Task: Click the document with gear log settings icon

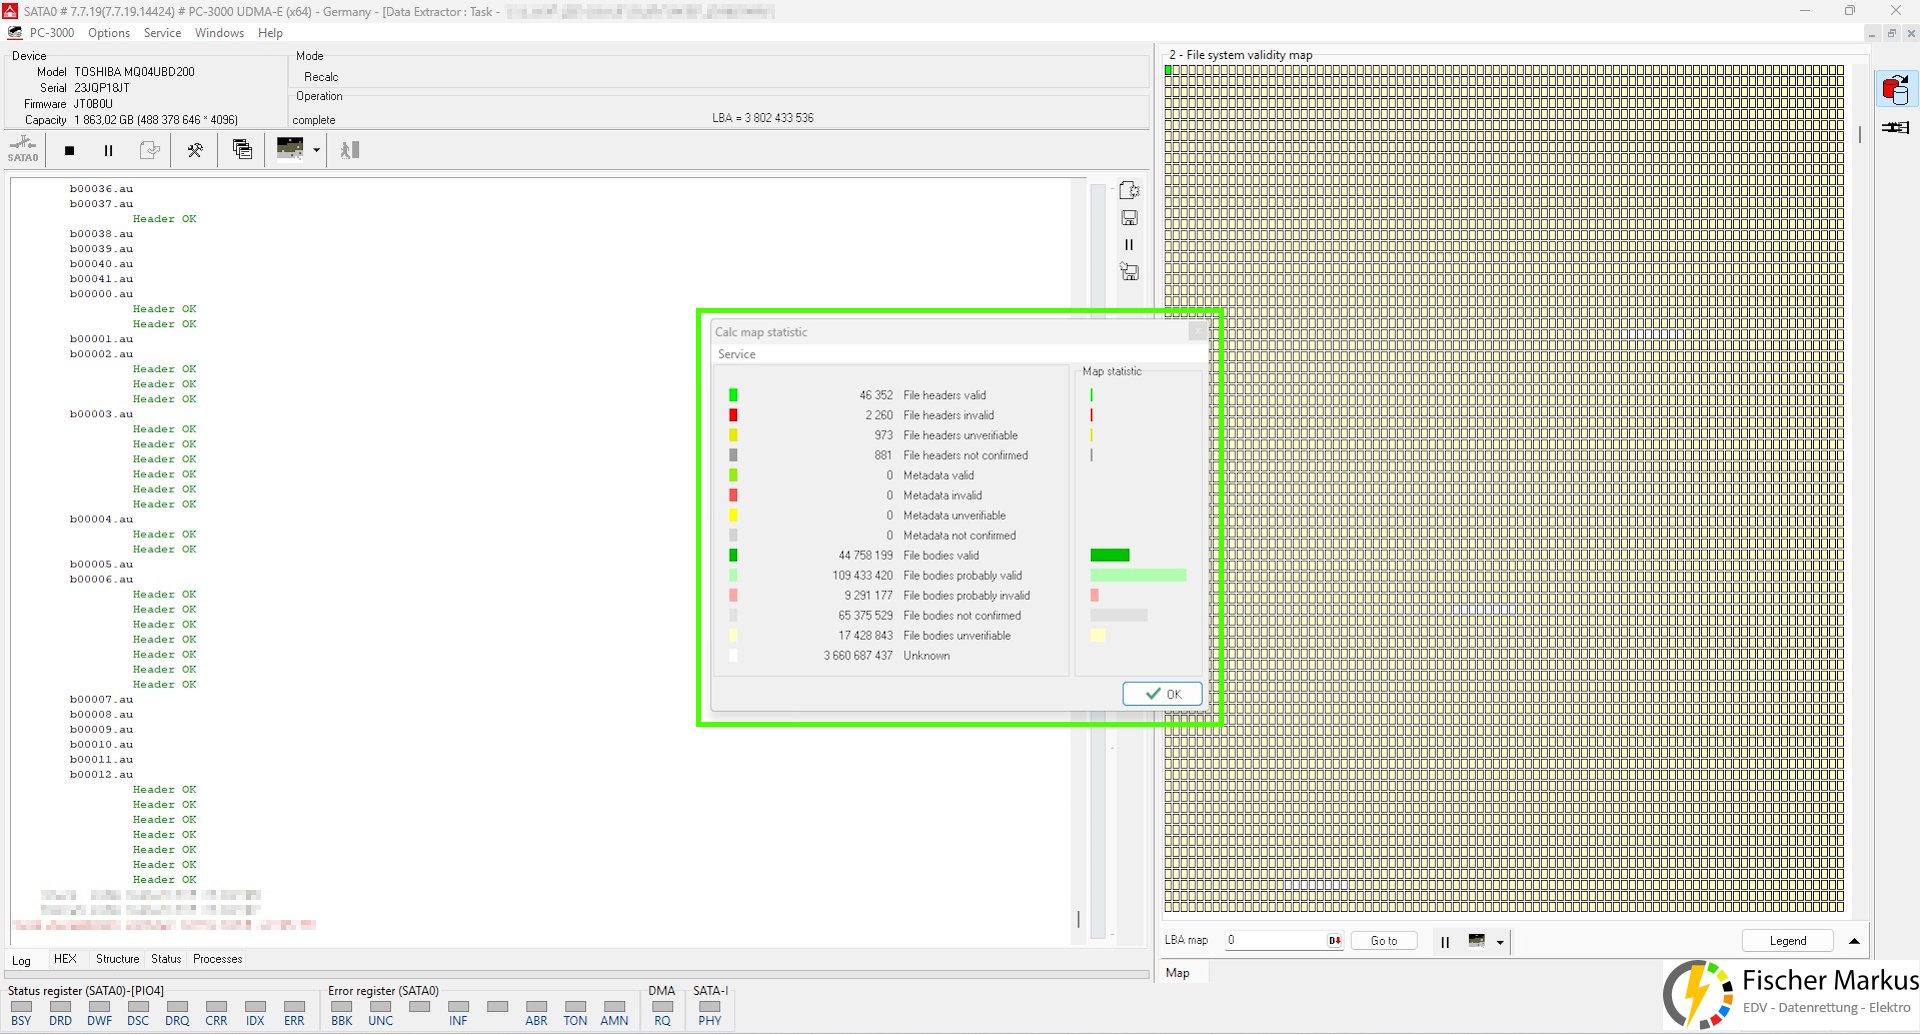Action: point(1129,190)
